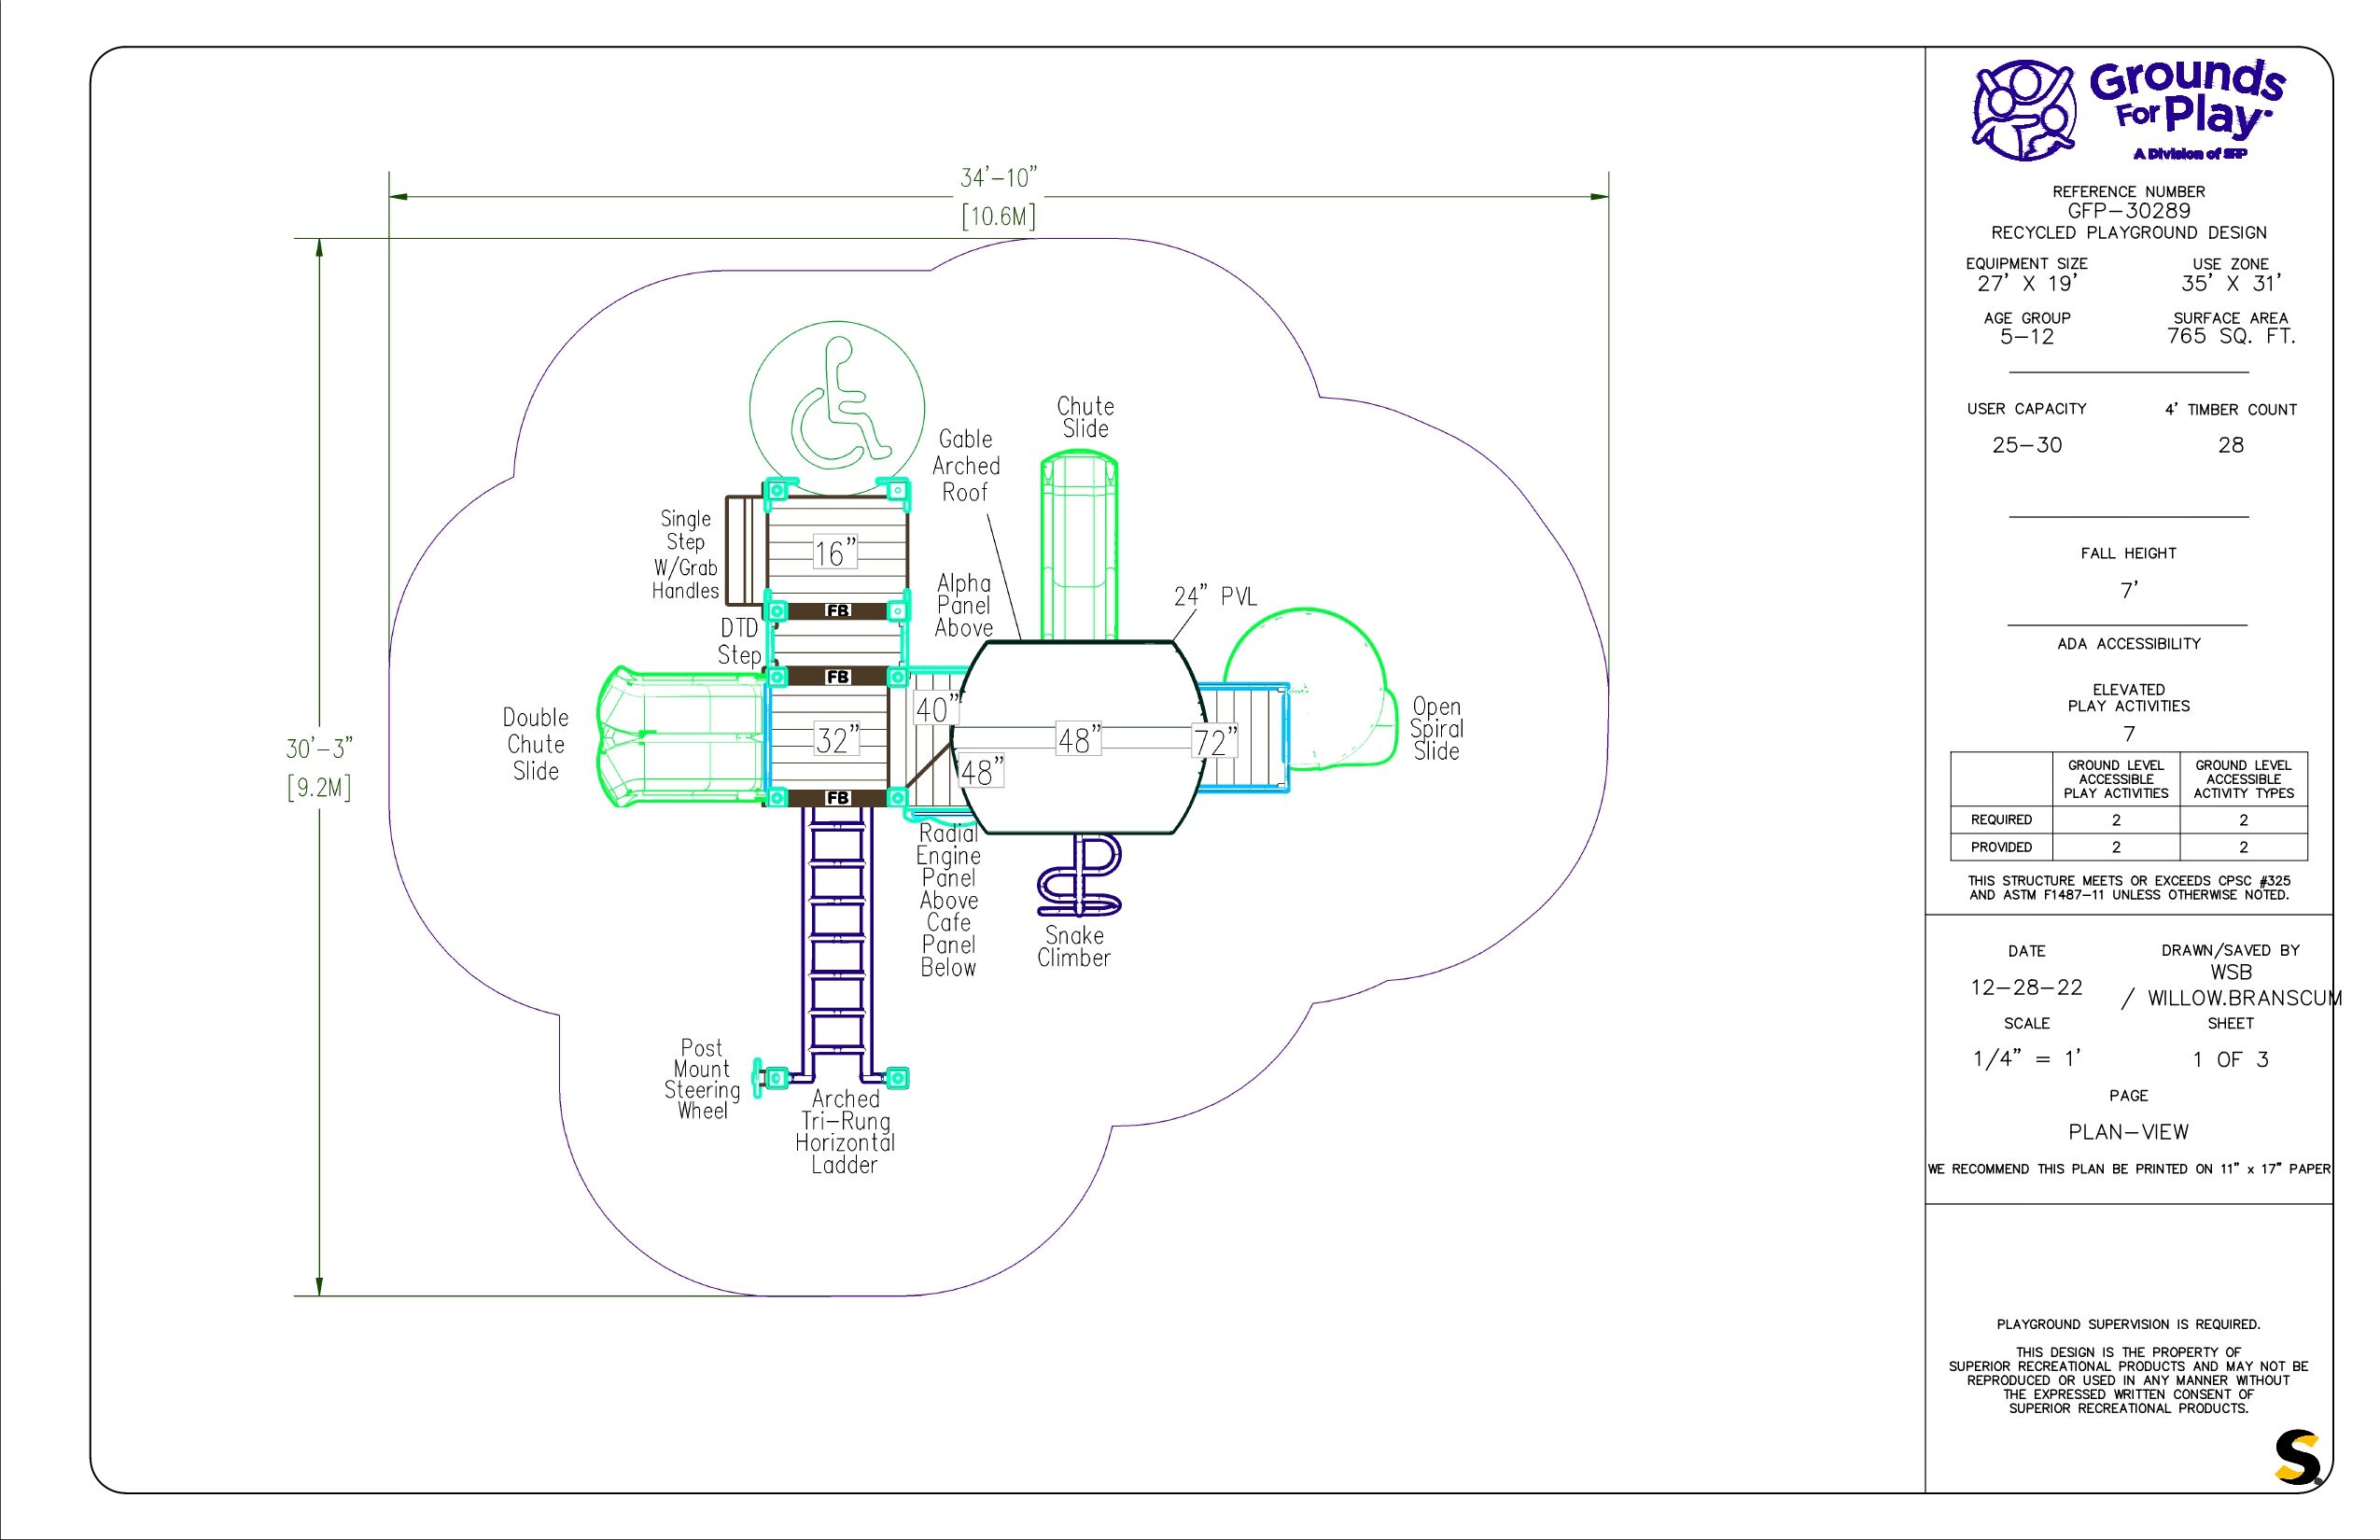
Task: Click the wheelchair accessibility symbol
Action: coord(837,407)
